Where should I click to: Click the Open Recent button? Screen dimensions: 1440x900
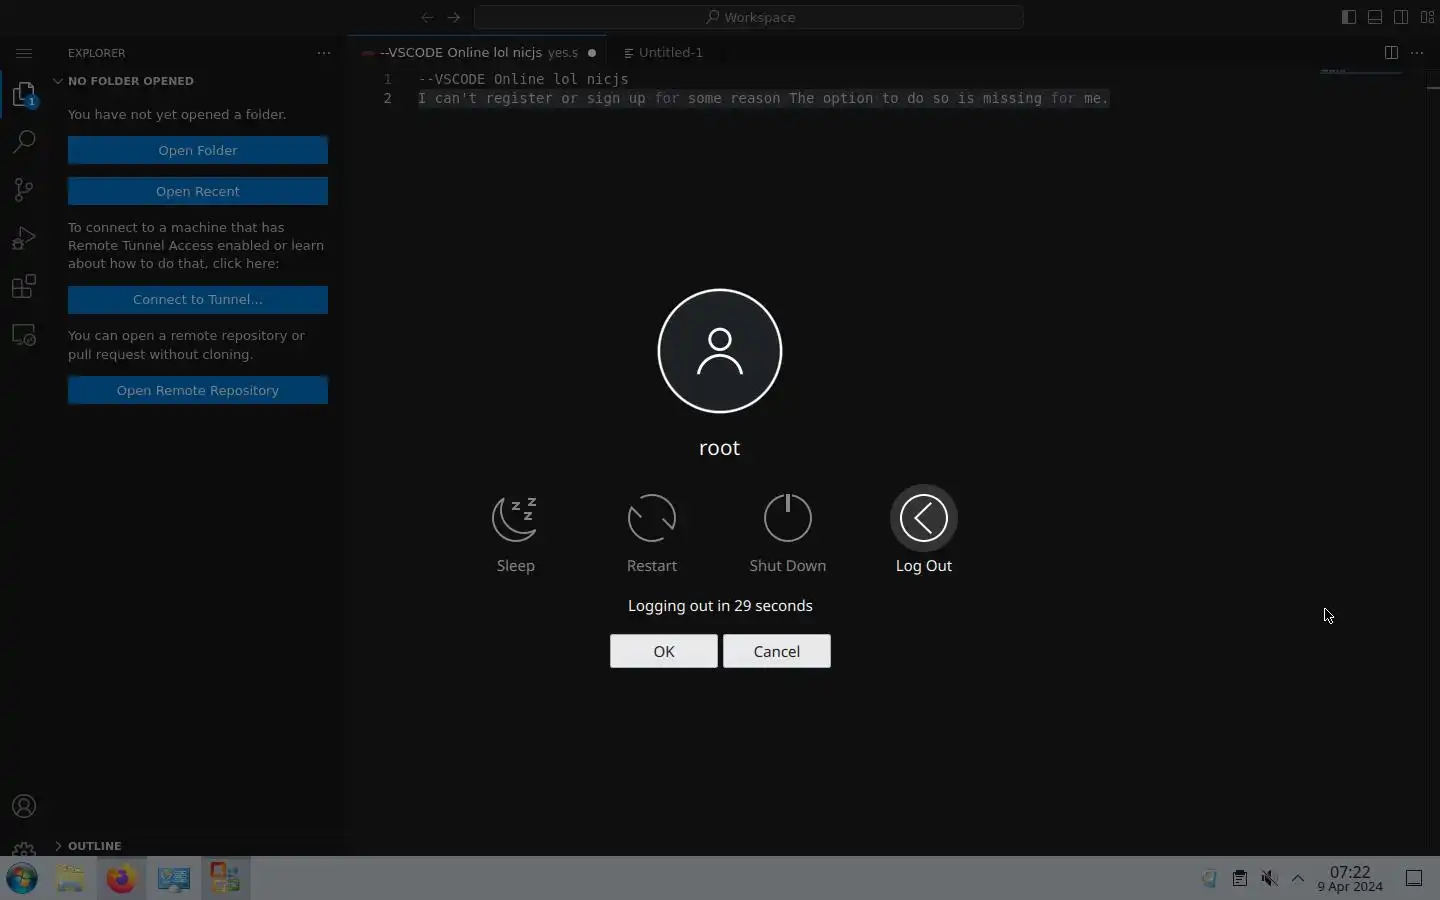point(198,191)
